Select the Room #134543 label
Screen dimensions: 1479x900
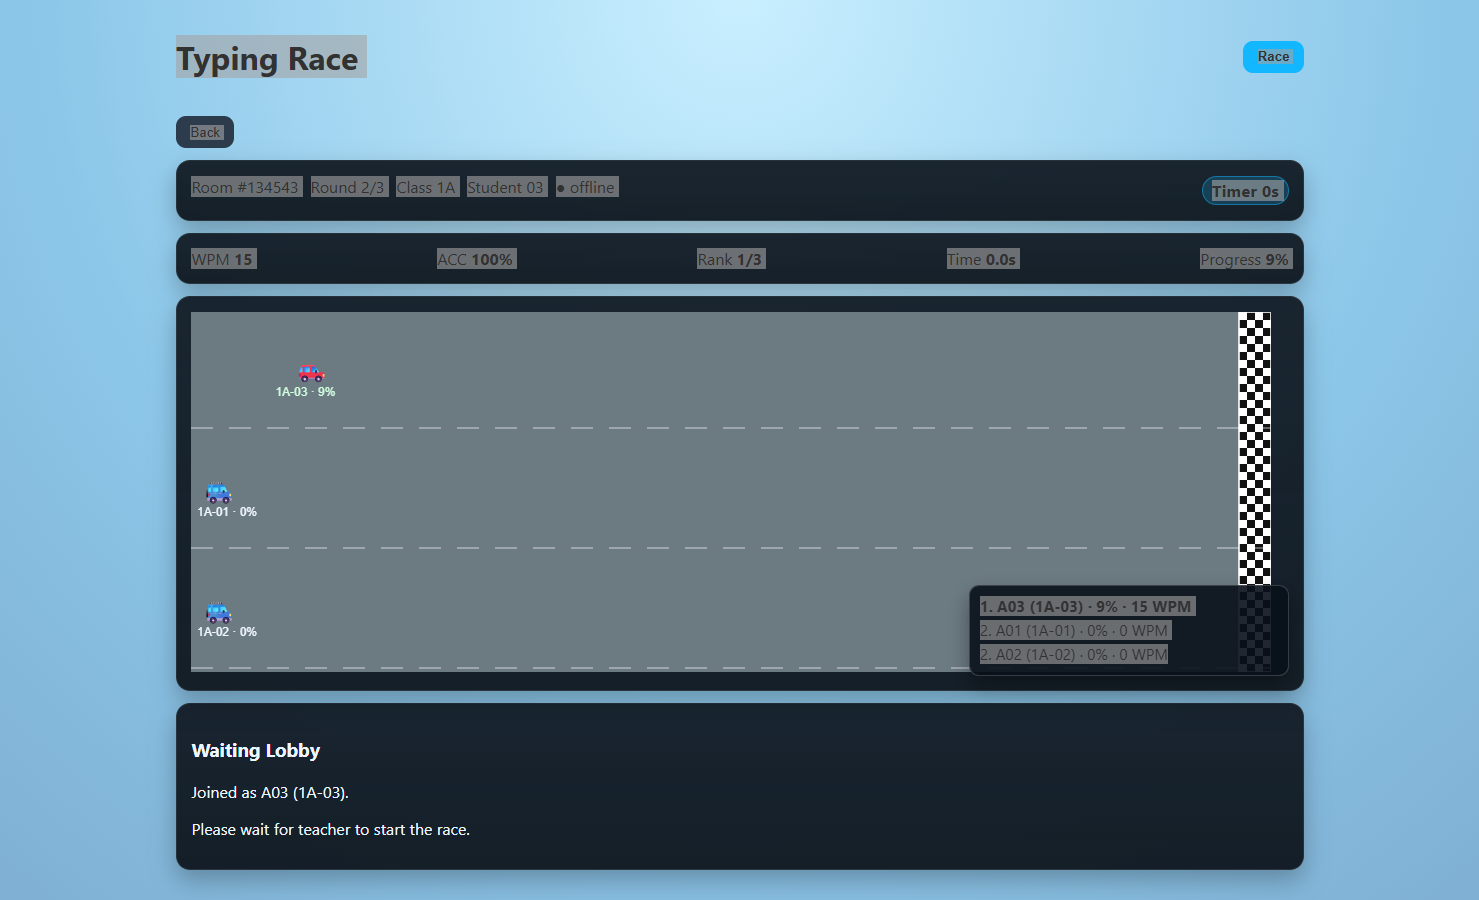point(245,187)
